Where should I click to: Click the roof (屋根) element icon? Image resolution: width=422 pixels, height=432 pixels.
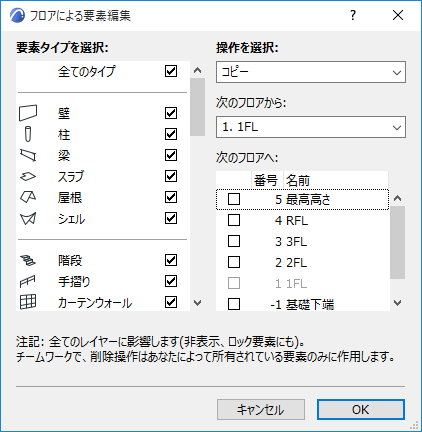(x=28, y=197)
